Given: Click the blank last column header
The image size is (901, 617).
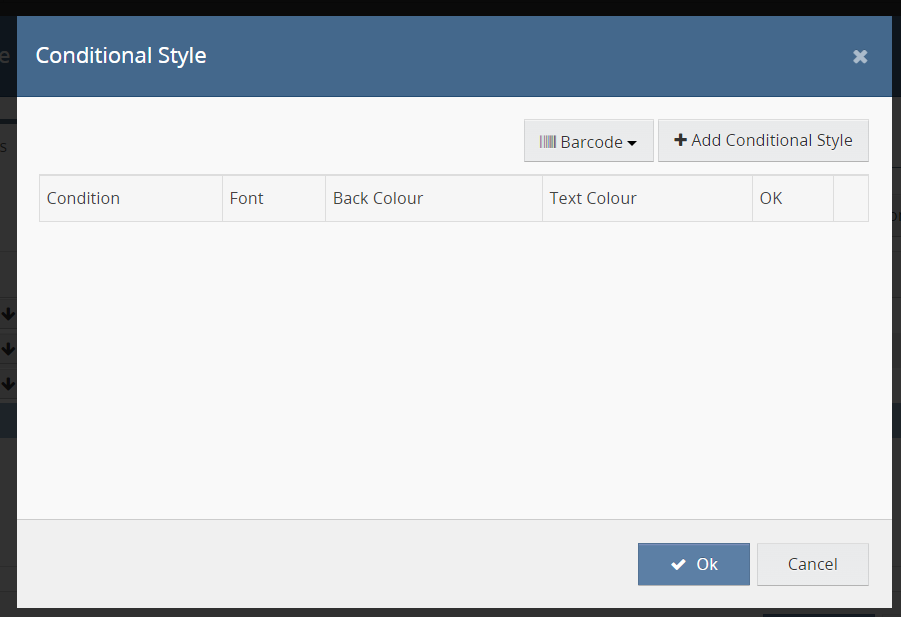Looking at the screenshot, I should [850, 198].
